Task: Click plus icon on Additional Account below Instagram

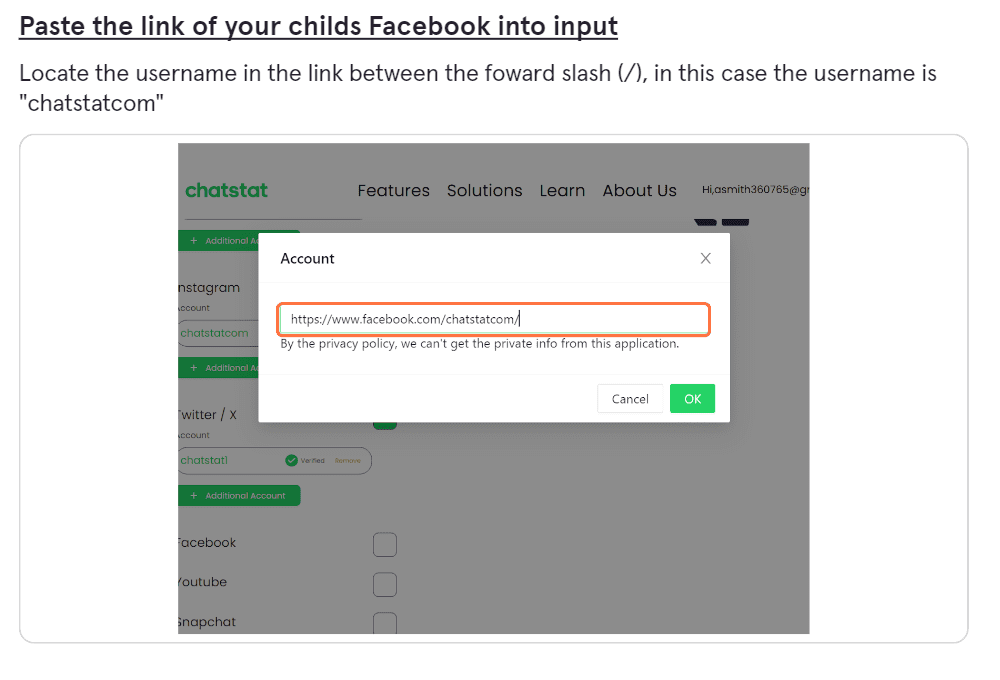Action: point(194,368)
